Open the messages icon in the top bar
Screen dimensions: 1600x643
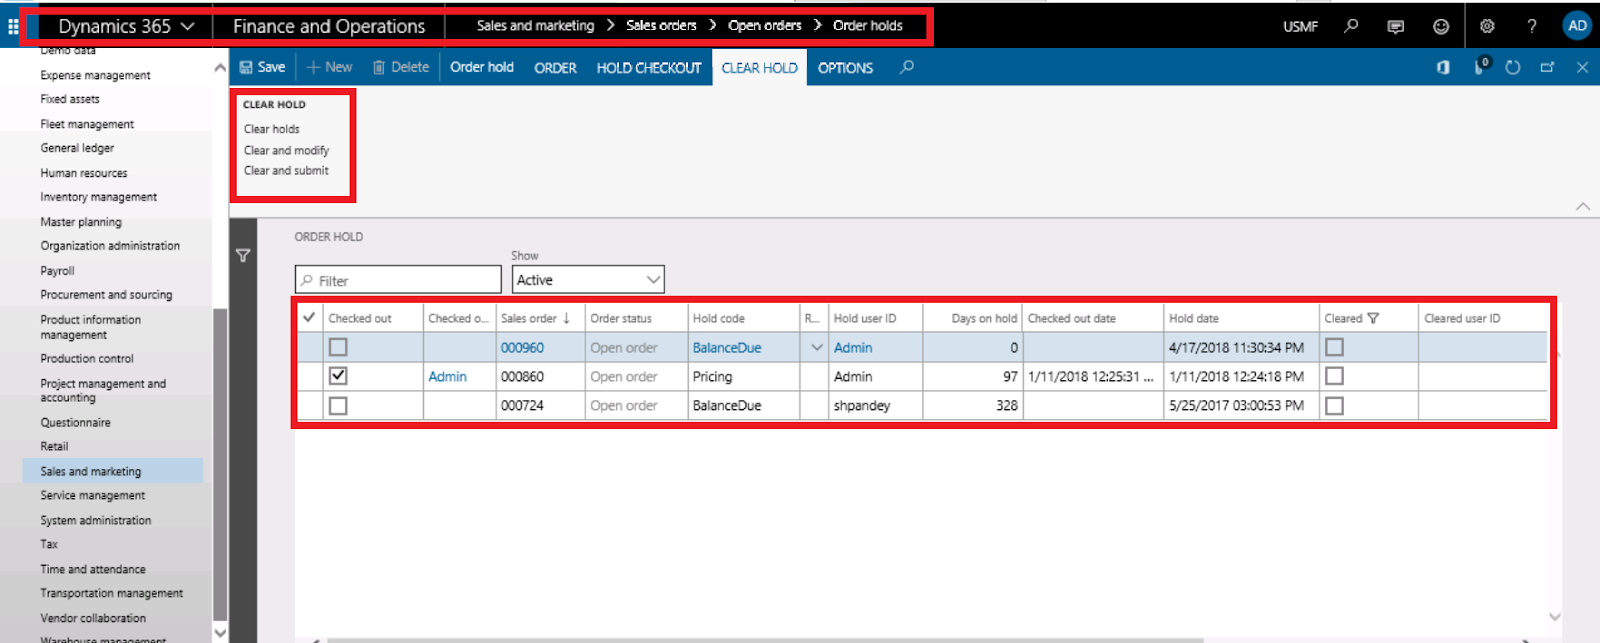pos(1396,27)
